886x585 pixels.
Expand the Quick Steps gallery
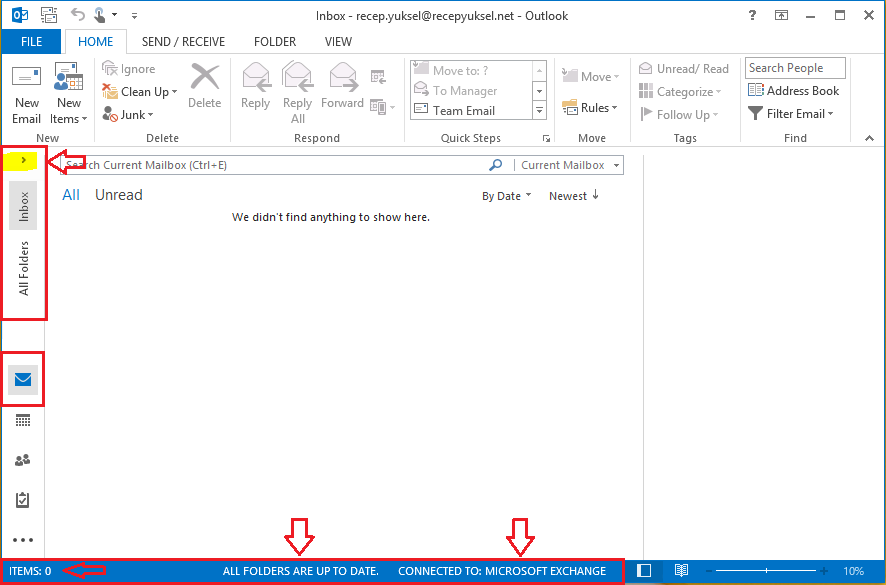tap(540, 111)
